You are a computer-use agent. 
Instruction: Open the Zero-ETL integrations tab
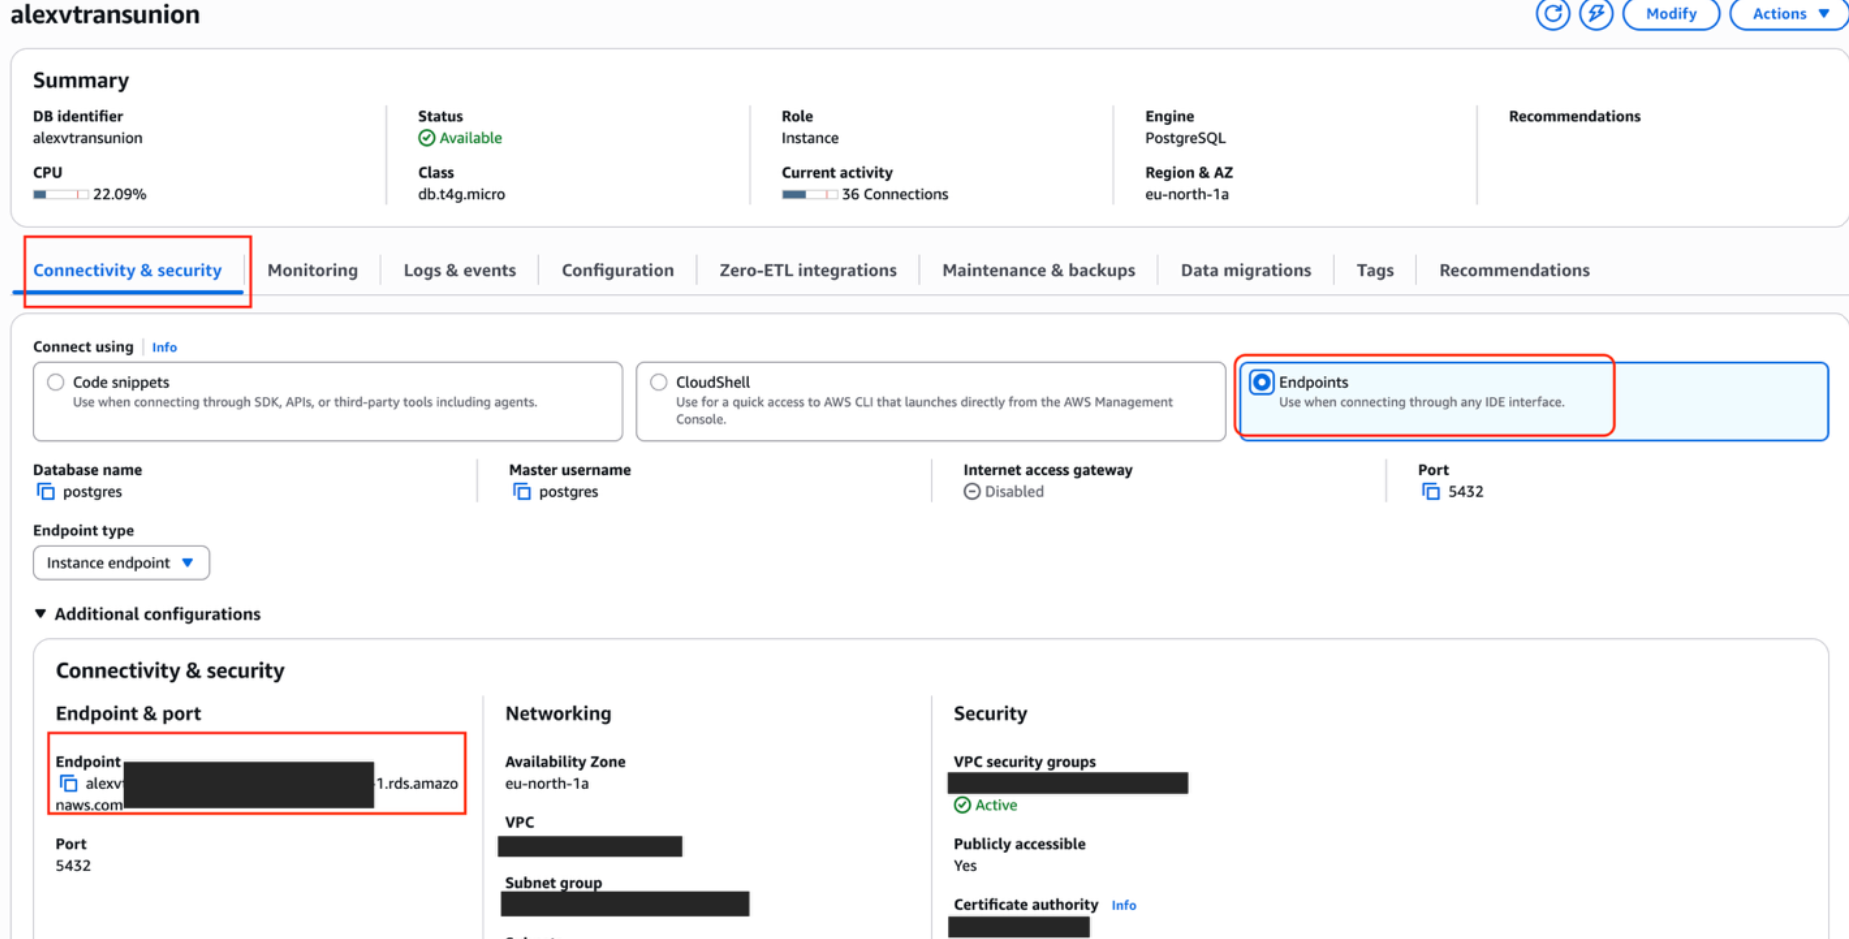pos(808,270)
